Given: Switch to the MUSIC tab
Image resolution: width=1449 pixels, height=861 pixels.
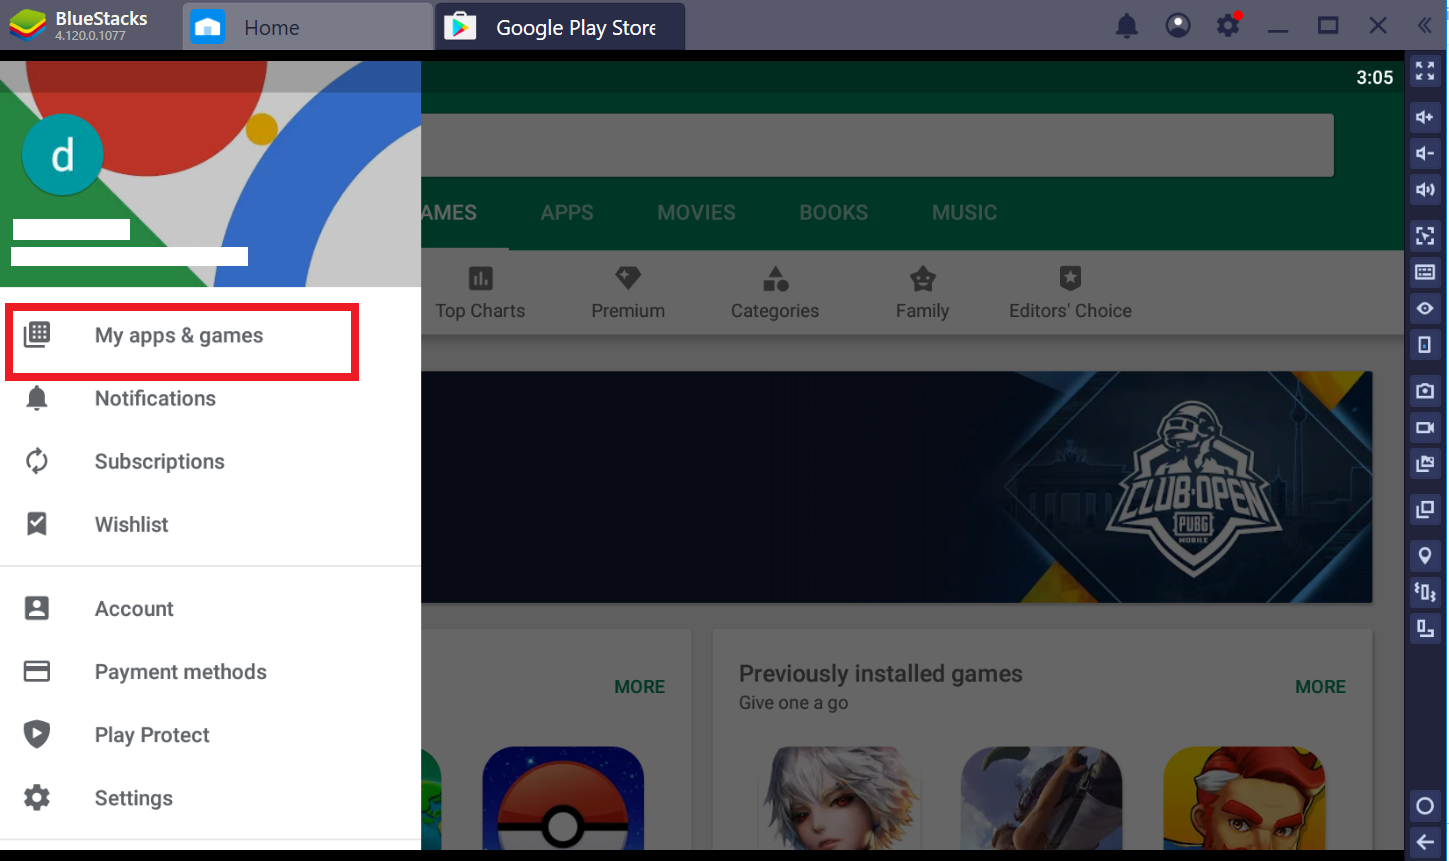Looking at the screenshot, I should [x=964, y=212].
